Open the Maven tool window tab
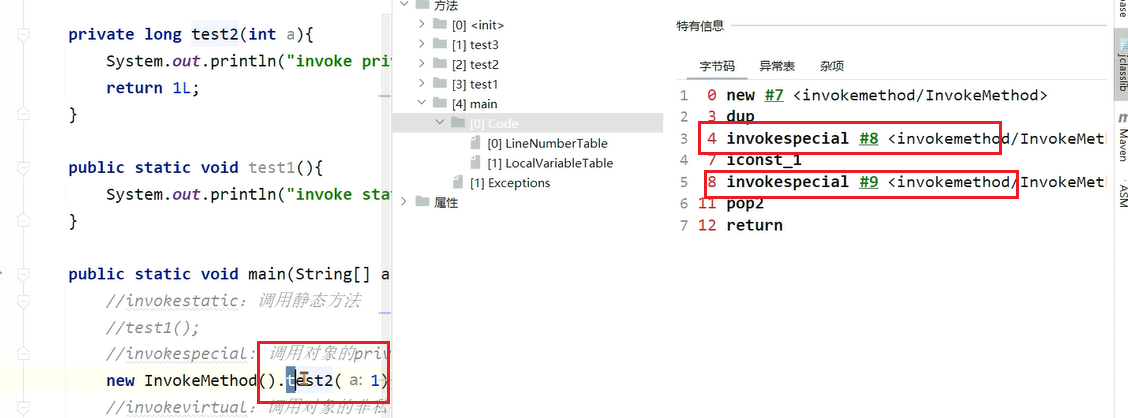 pos(1121,144)
